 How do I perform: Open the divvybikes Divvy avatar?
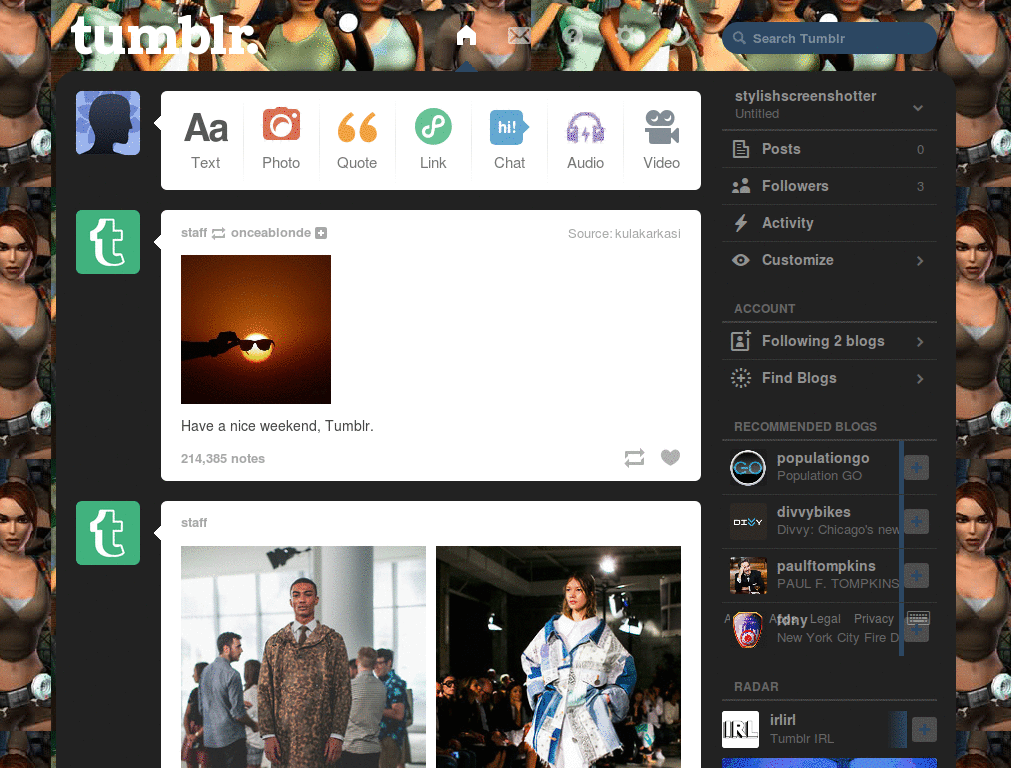(x=748, y=522)
